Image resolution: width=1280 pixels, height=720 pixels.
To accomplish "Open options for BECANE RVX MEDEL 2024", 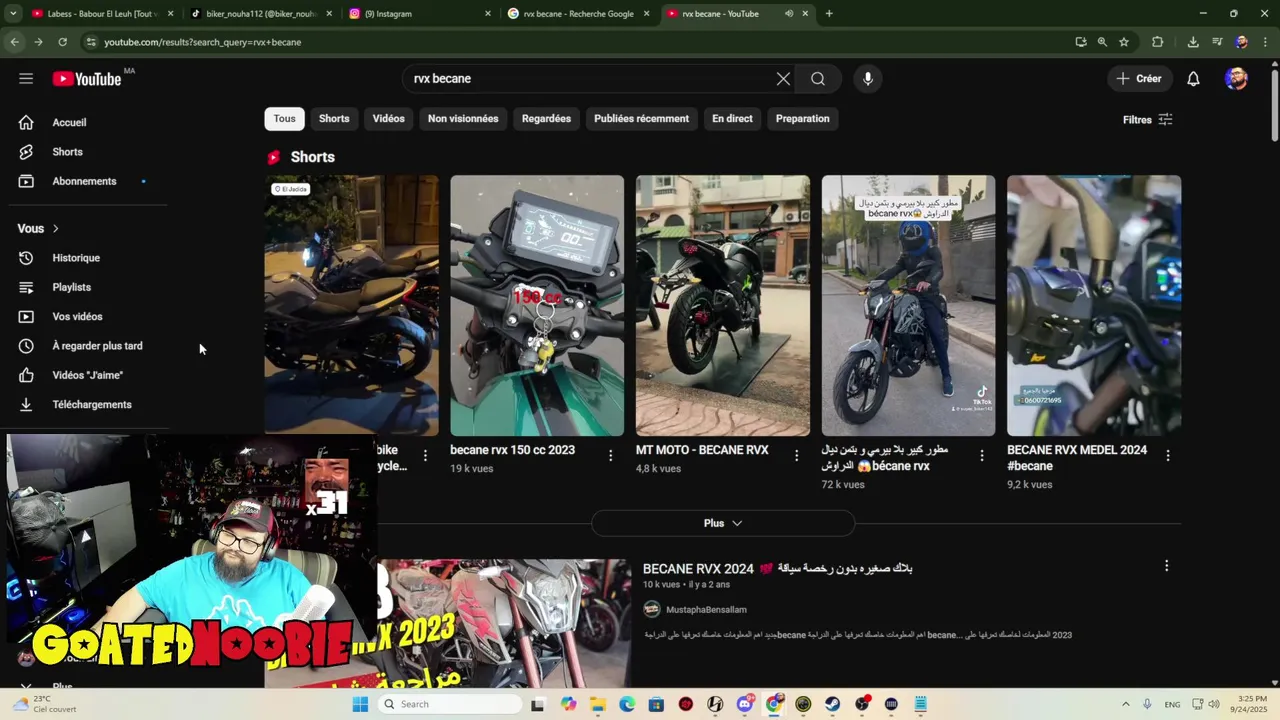I will click(1168, 455).
